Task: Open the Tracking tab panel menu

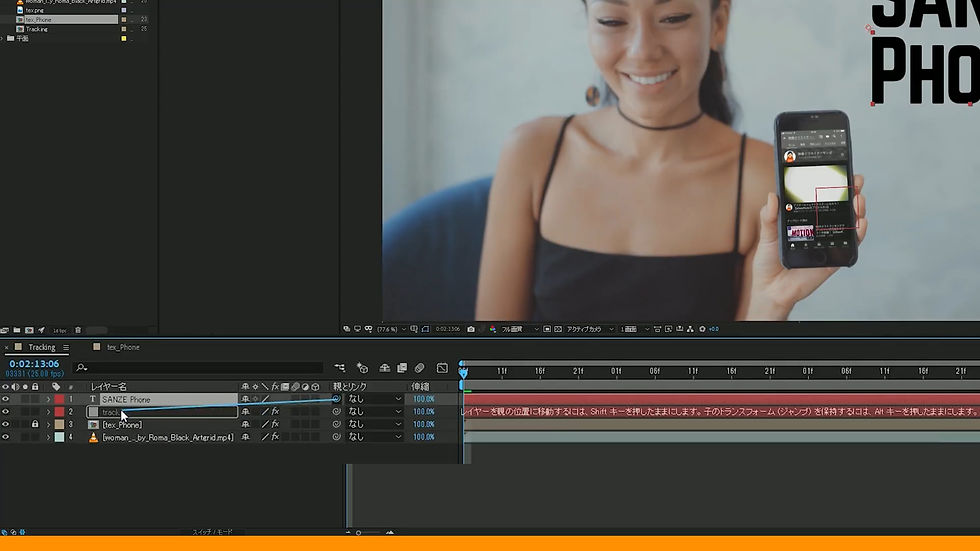Action: click(x=66, y=347)
